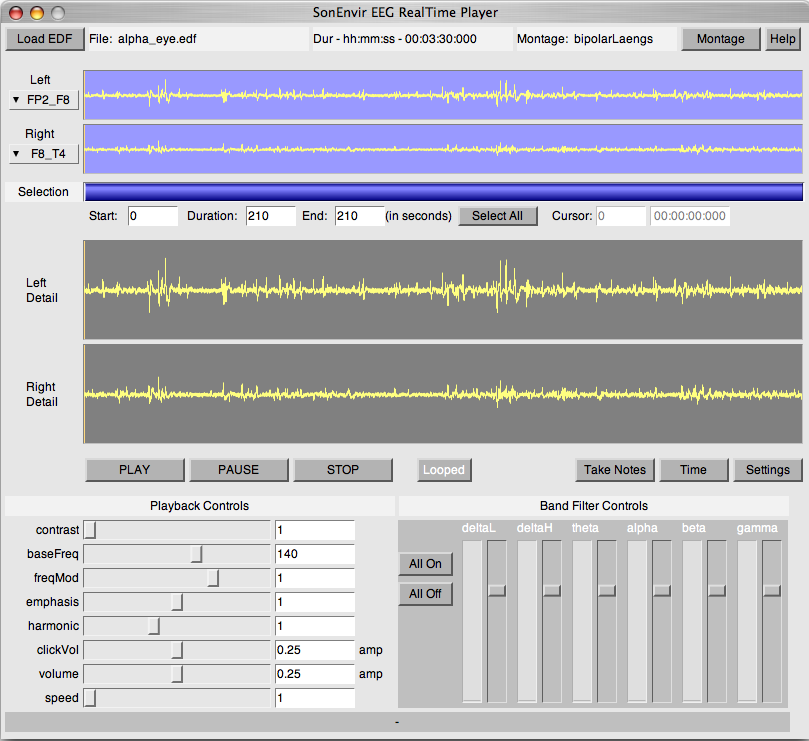This screenshot has width=809, height=741.
Task: Click the Select All button
Action: (x=497, y=216)
